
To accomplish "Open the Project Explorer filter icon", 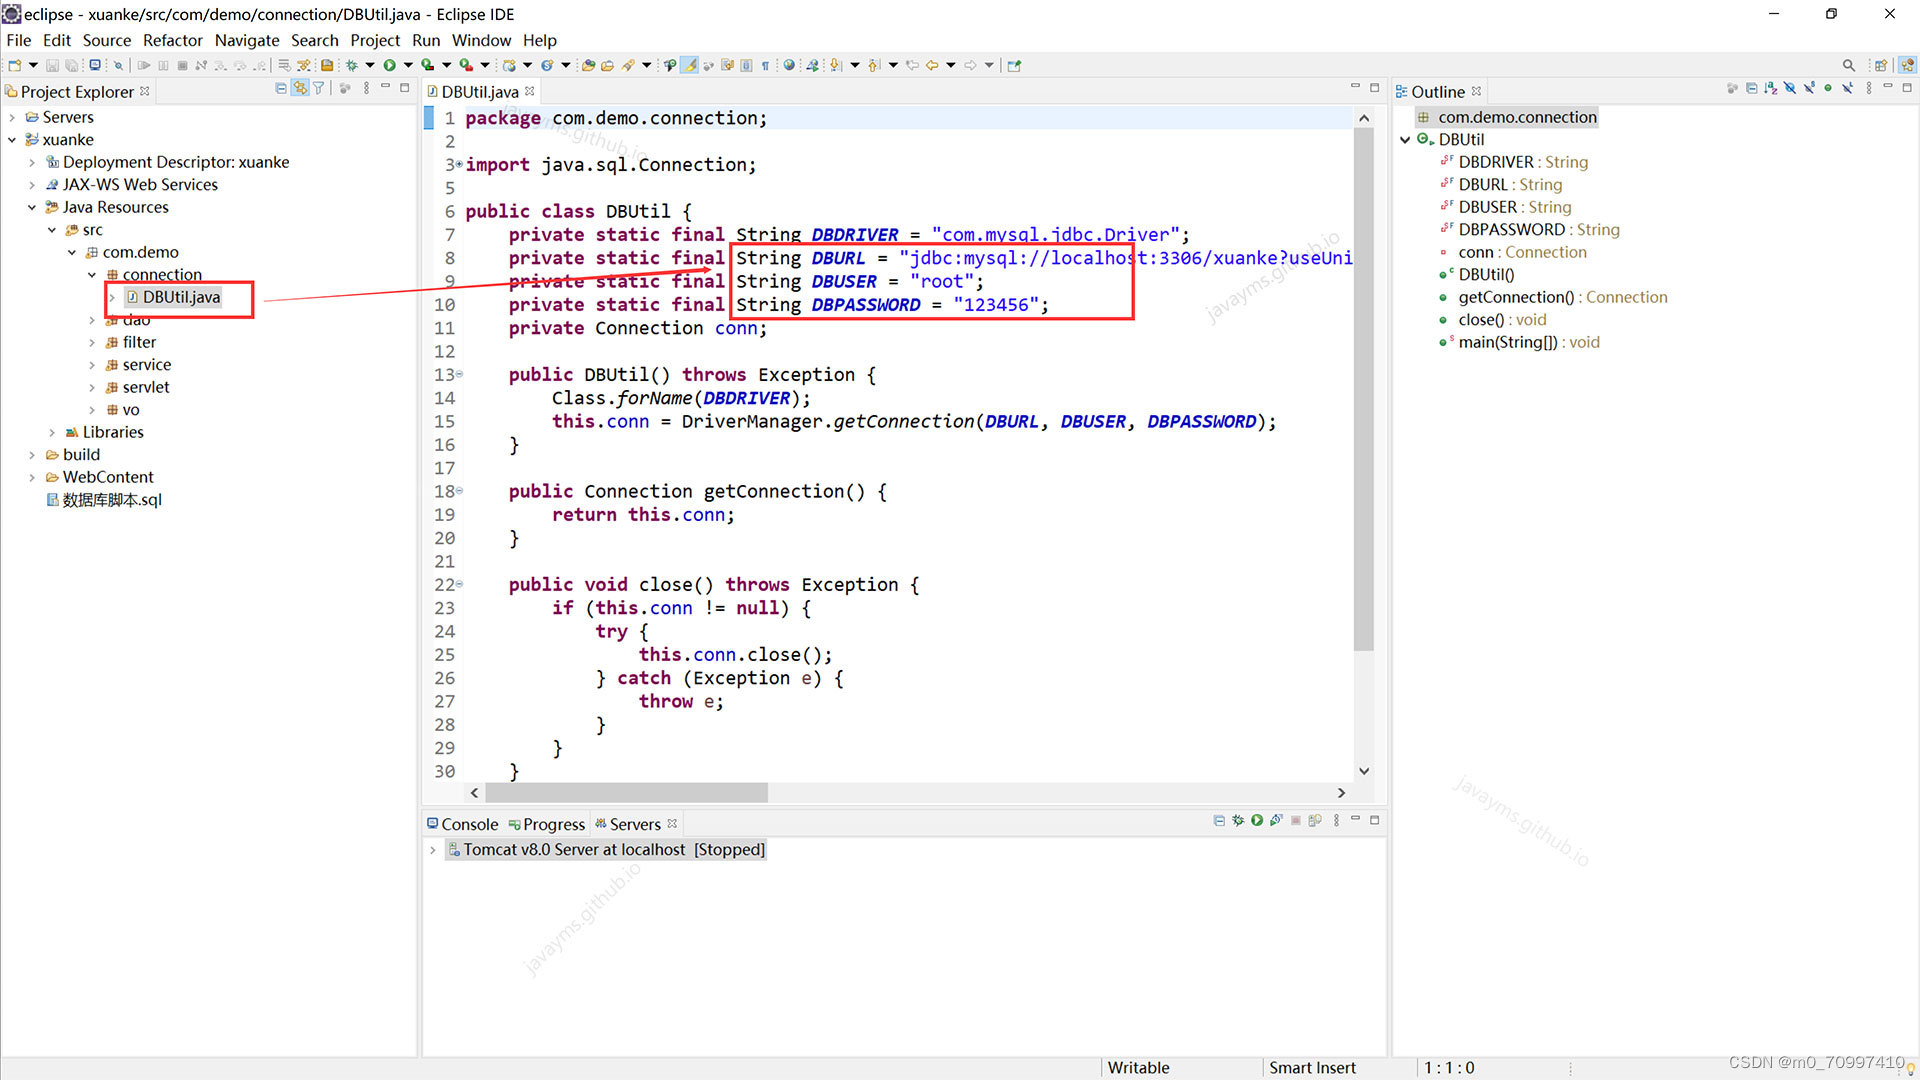I will tap(319, 89).
